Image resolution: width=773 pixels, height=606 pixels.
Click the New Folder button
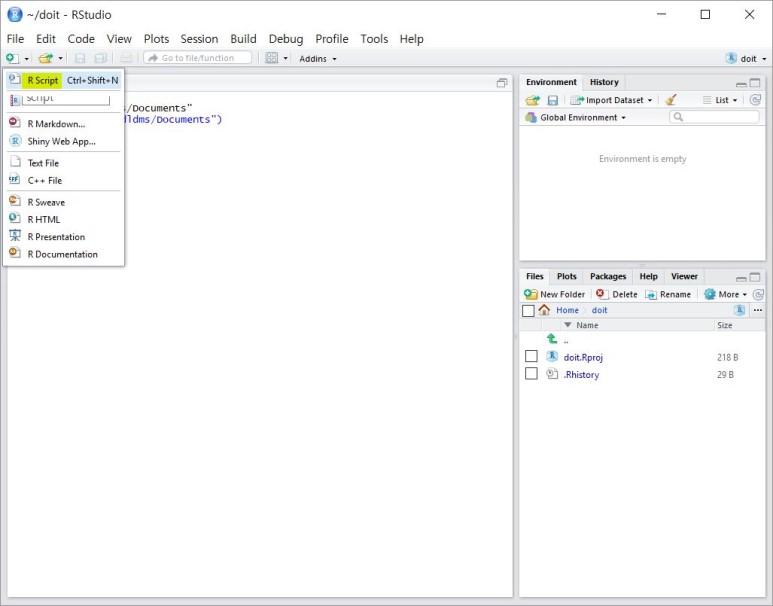555,294
